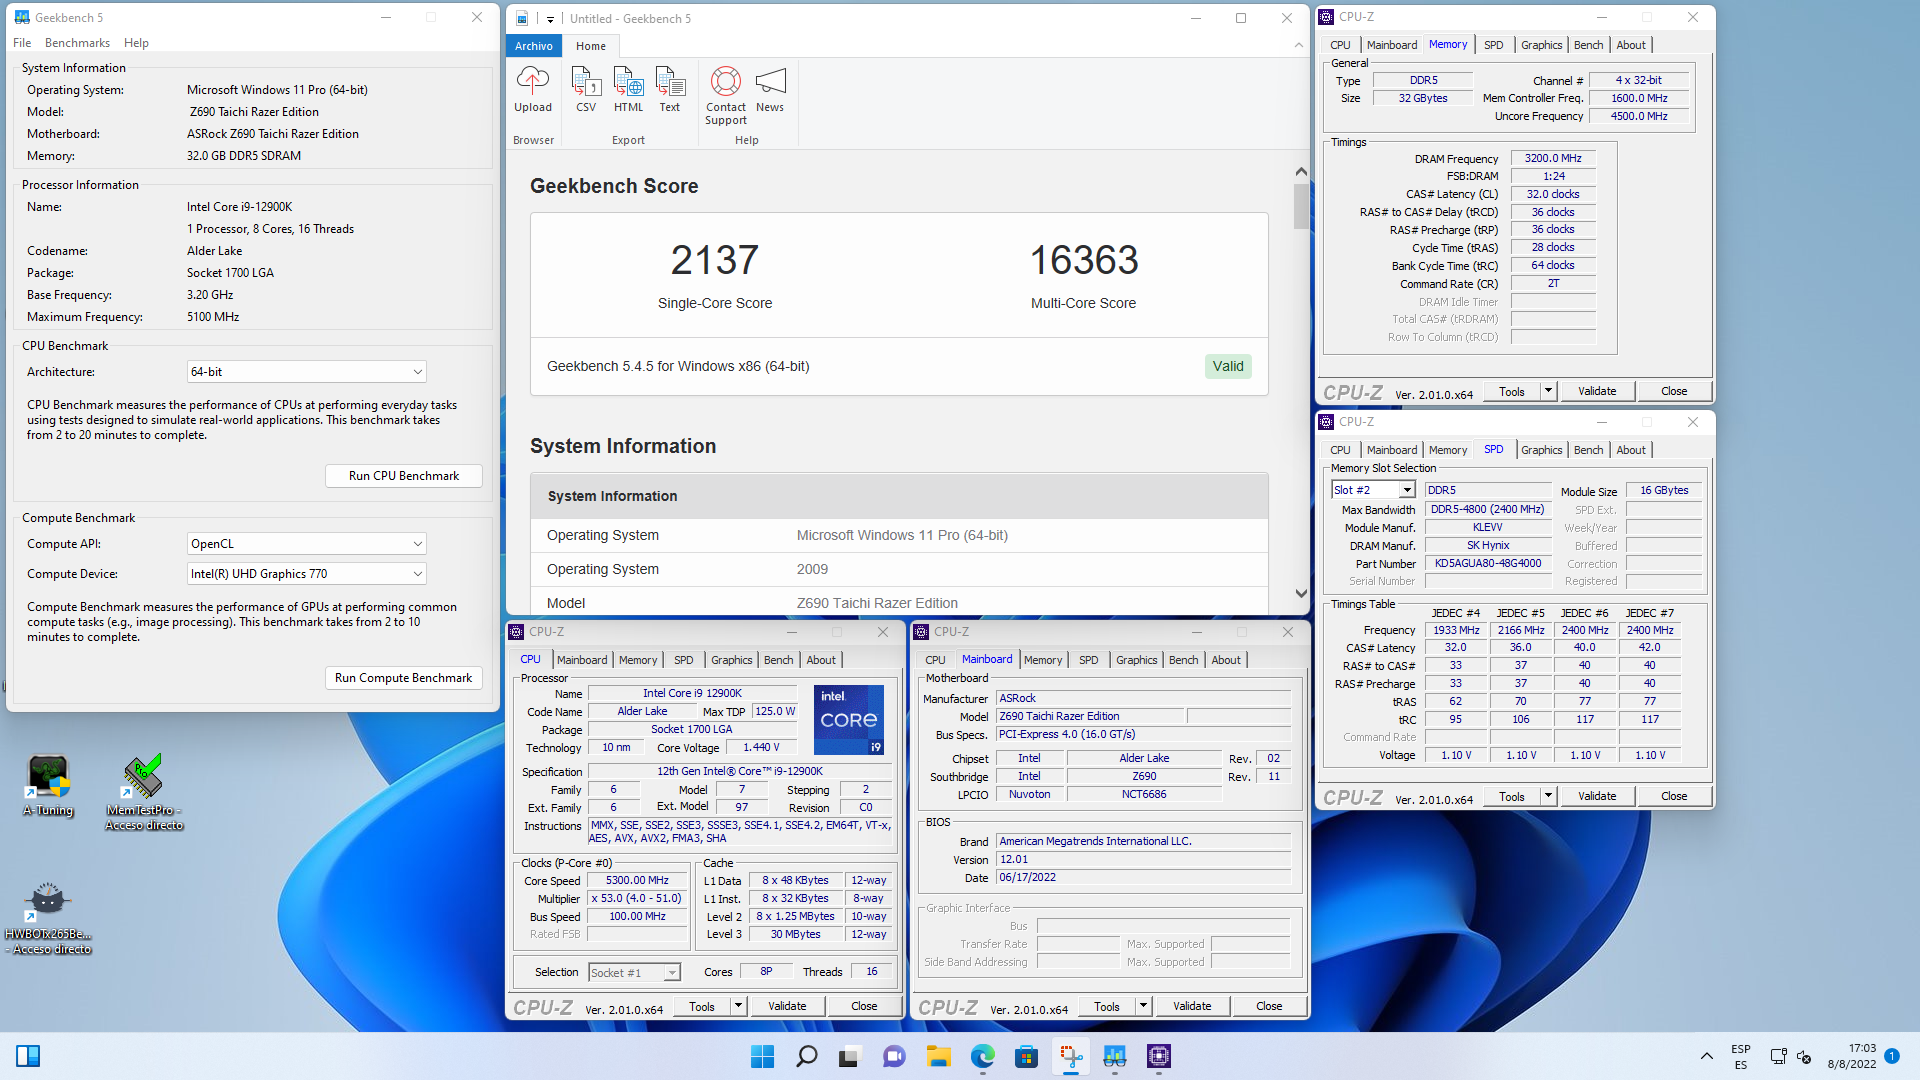This screenshot has width=1920, height=1080.
Task: Click ESP language indicator in tray
Action: tap(1741, 1056)
